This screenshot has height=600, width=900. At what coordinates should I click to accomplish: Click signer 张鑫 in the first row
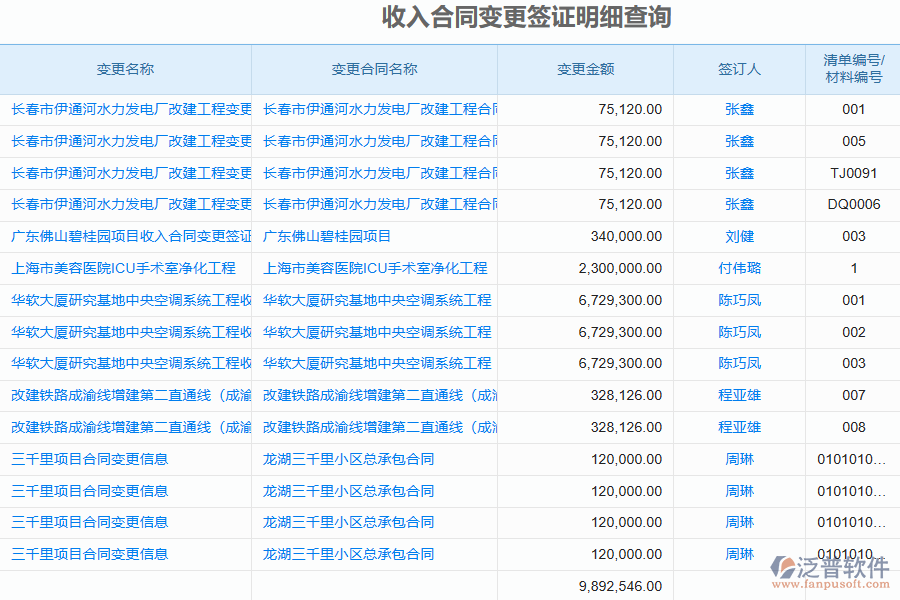coord(739,109)
